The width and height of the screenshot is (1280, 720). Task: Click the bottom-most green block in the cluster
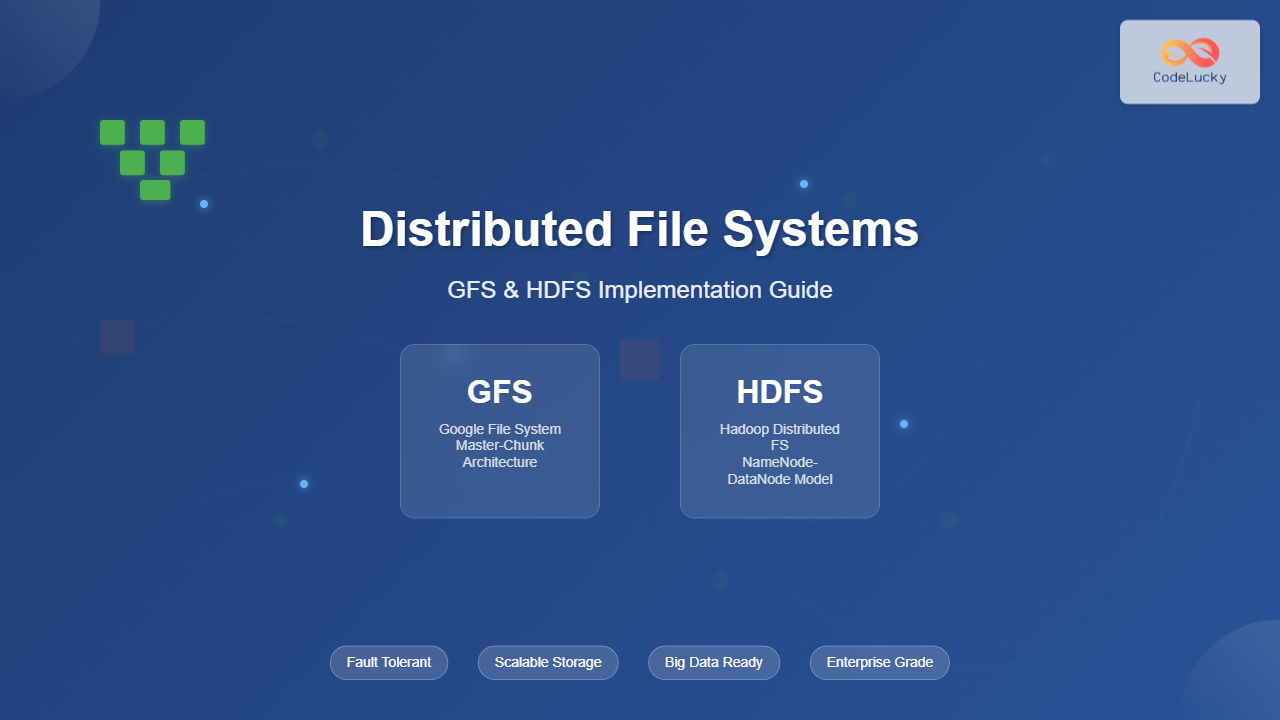point(155,190)
